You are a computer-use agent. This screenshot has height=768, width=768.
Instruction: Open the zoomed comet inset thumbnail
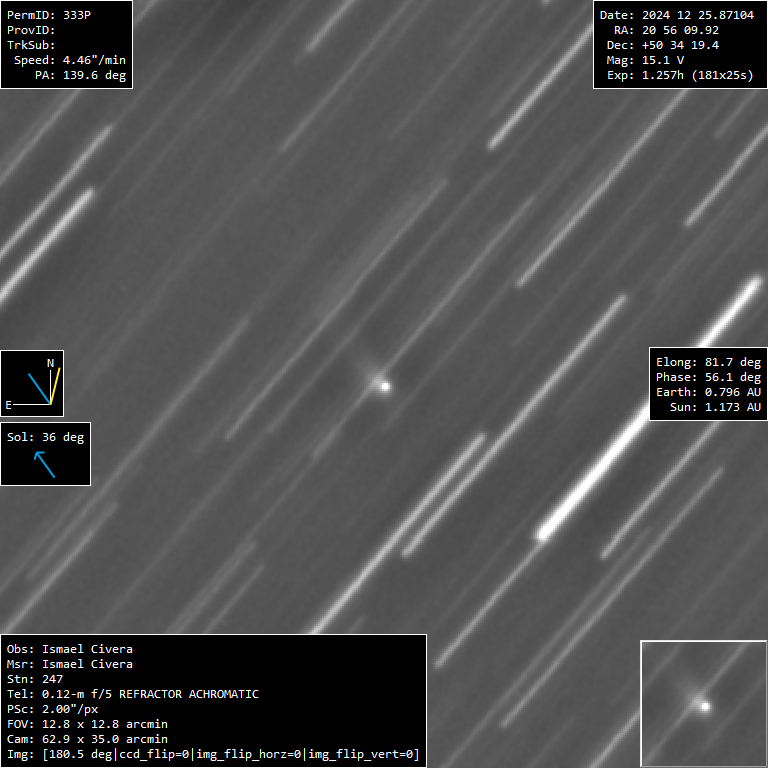point(704,704)
